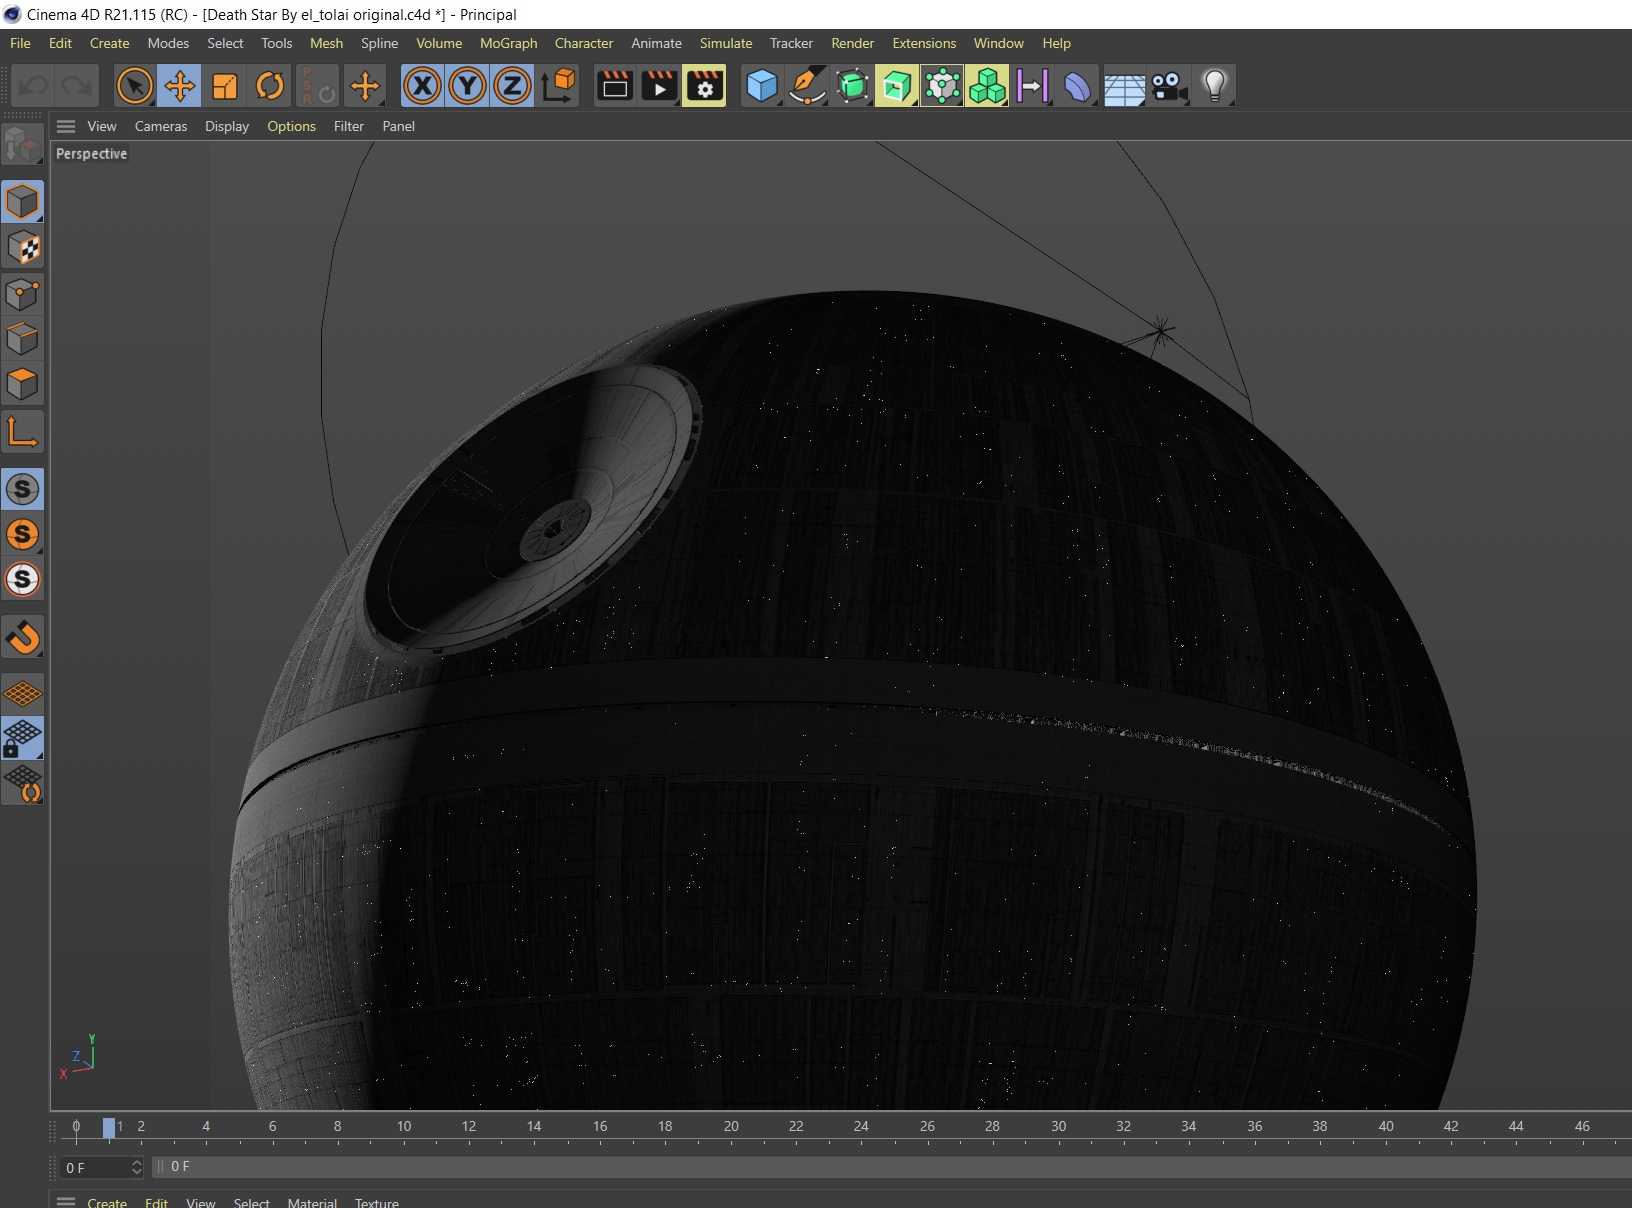Open viewport Options menu
The width and height of the screenshot is (1632, 1208).
pyautogui.click(x=291, y=126)
